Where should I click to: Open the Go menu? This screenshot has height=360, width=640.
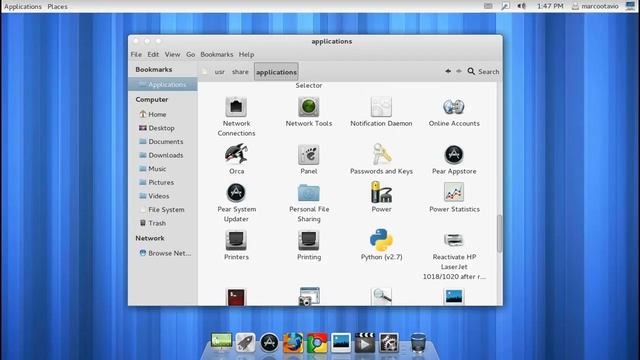(191, 54)
